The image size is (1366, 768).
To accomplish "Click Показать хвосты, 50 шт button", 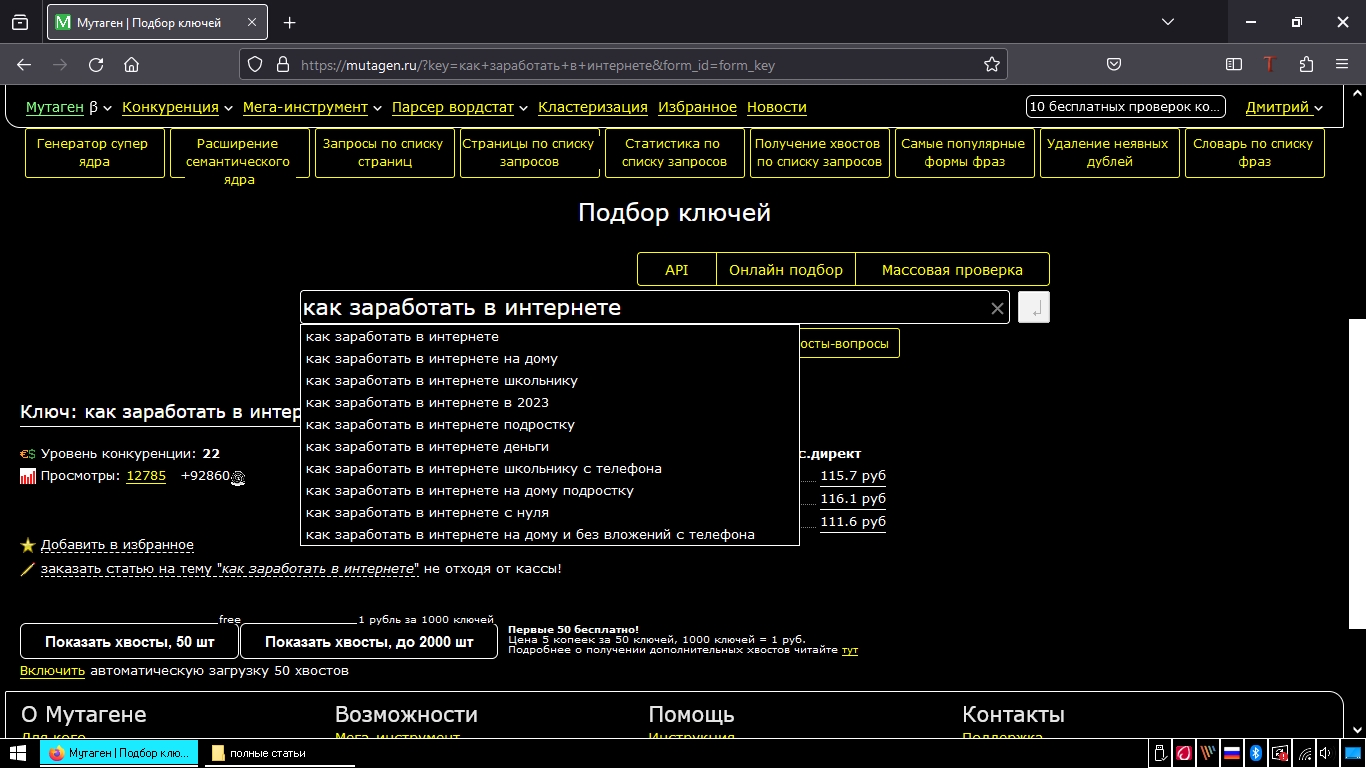I will point(130,642).
